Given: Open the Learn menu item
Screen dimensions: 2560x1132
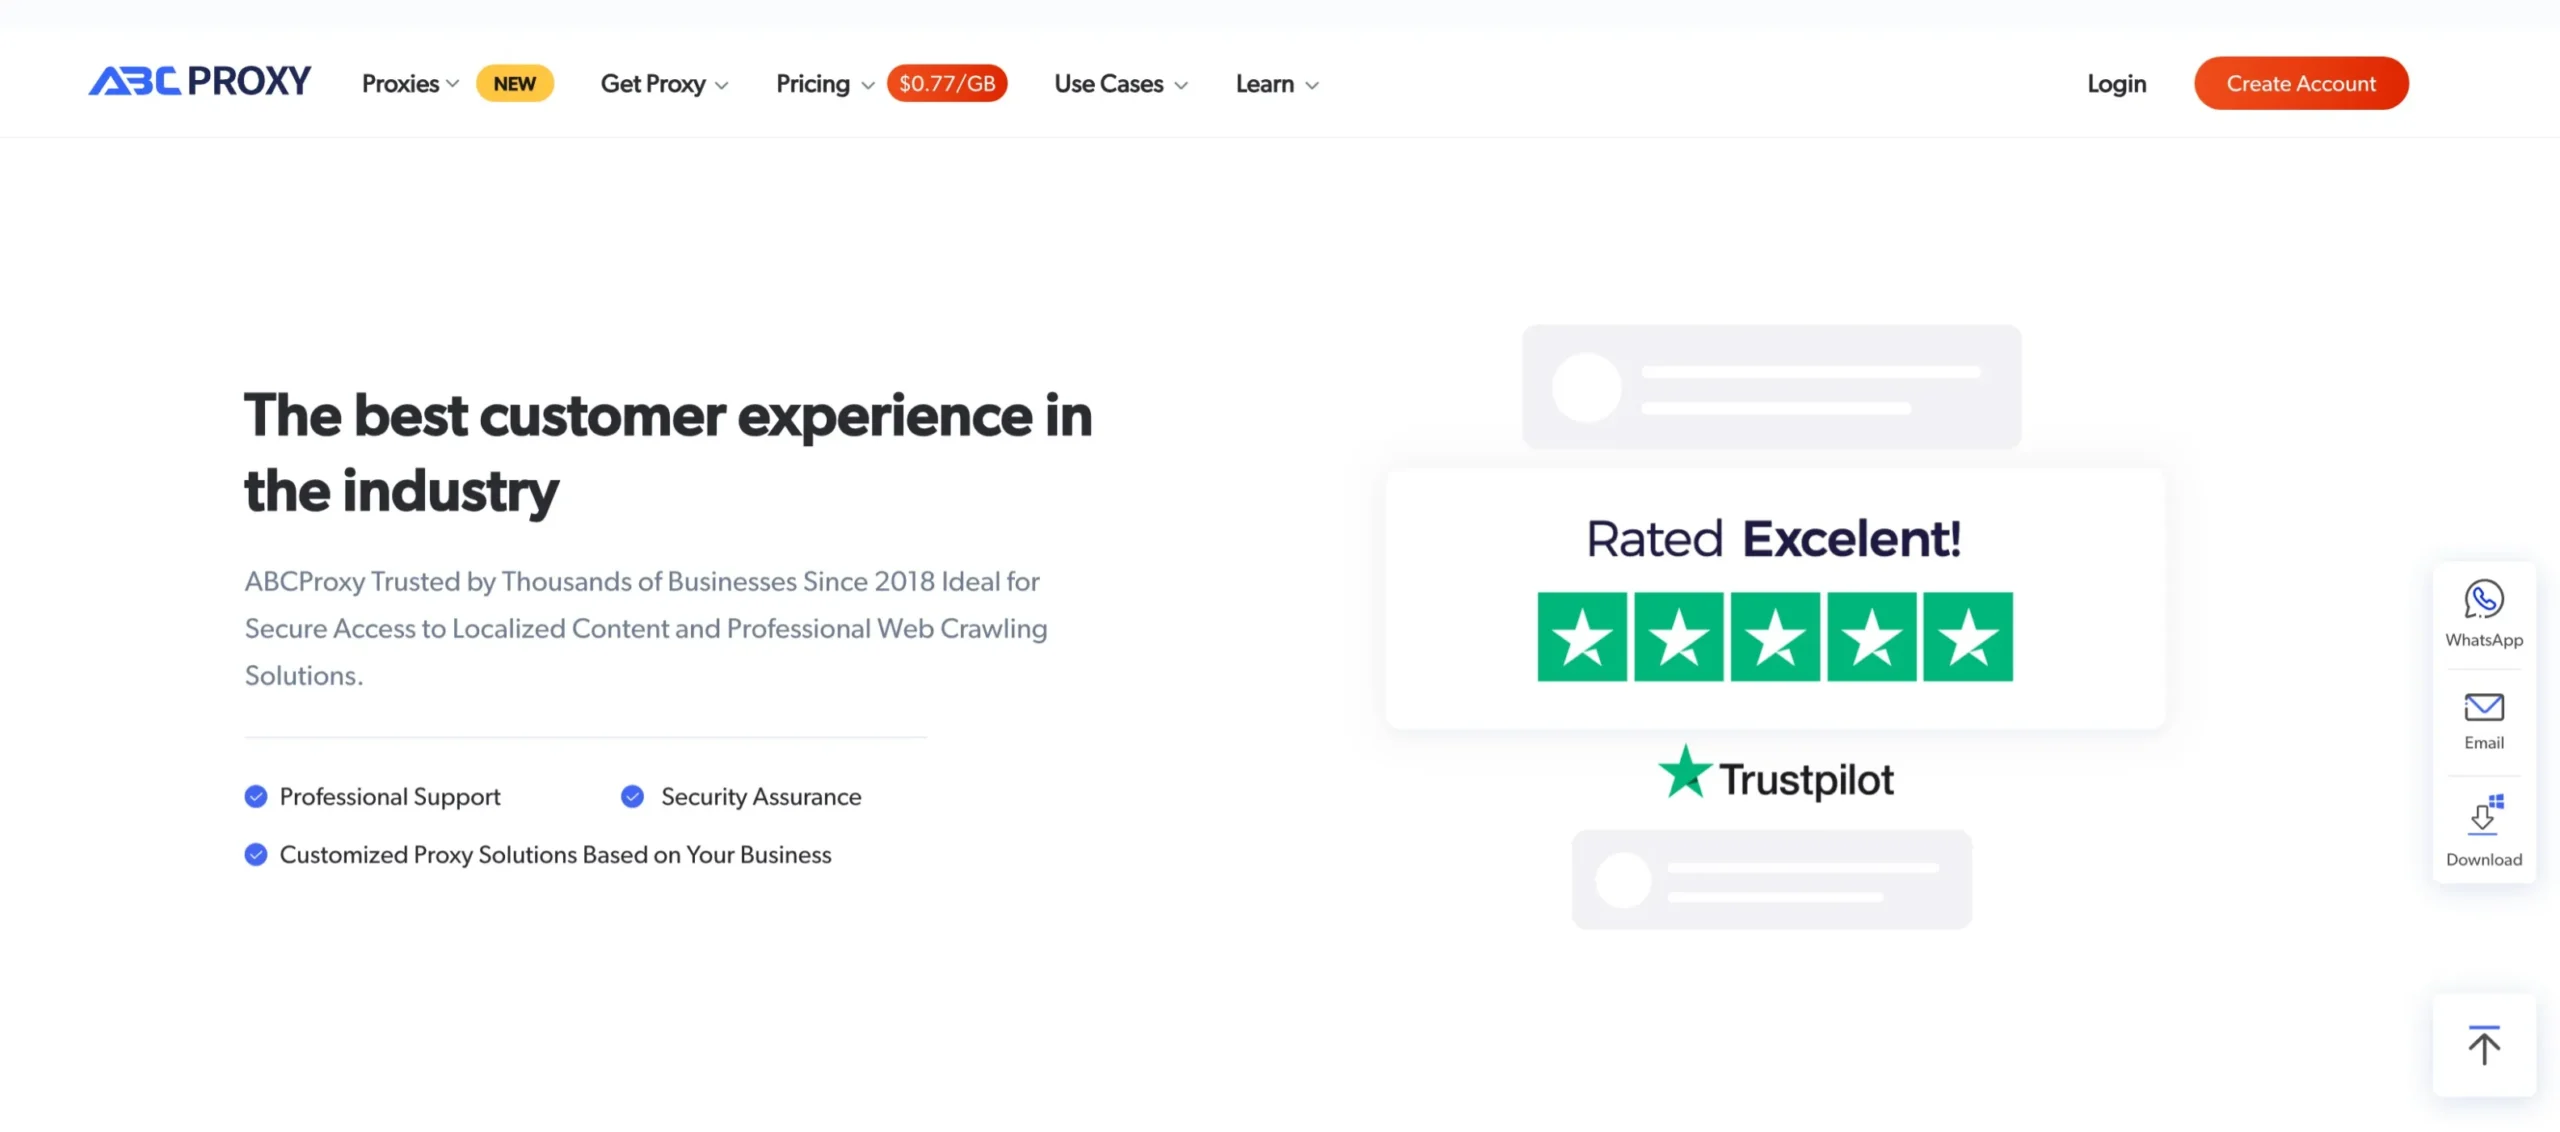Looking at the screenshot, I should pos(1275,82).
